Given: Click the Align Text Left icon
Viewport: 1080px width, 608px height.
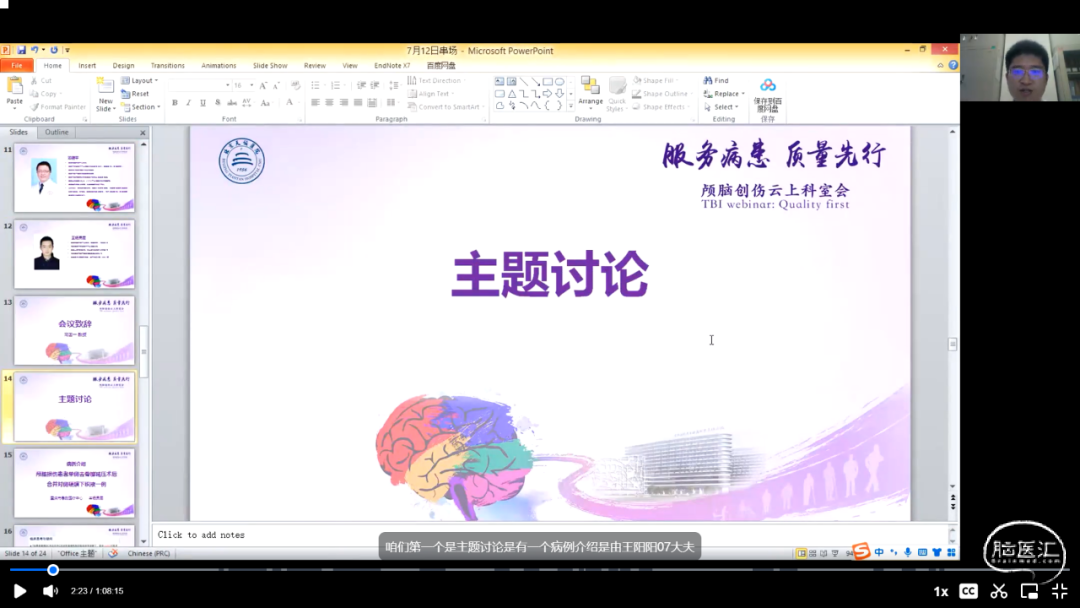Looking at the screenshot, I should click(x=315, y=103).
